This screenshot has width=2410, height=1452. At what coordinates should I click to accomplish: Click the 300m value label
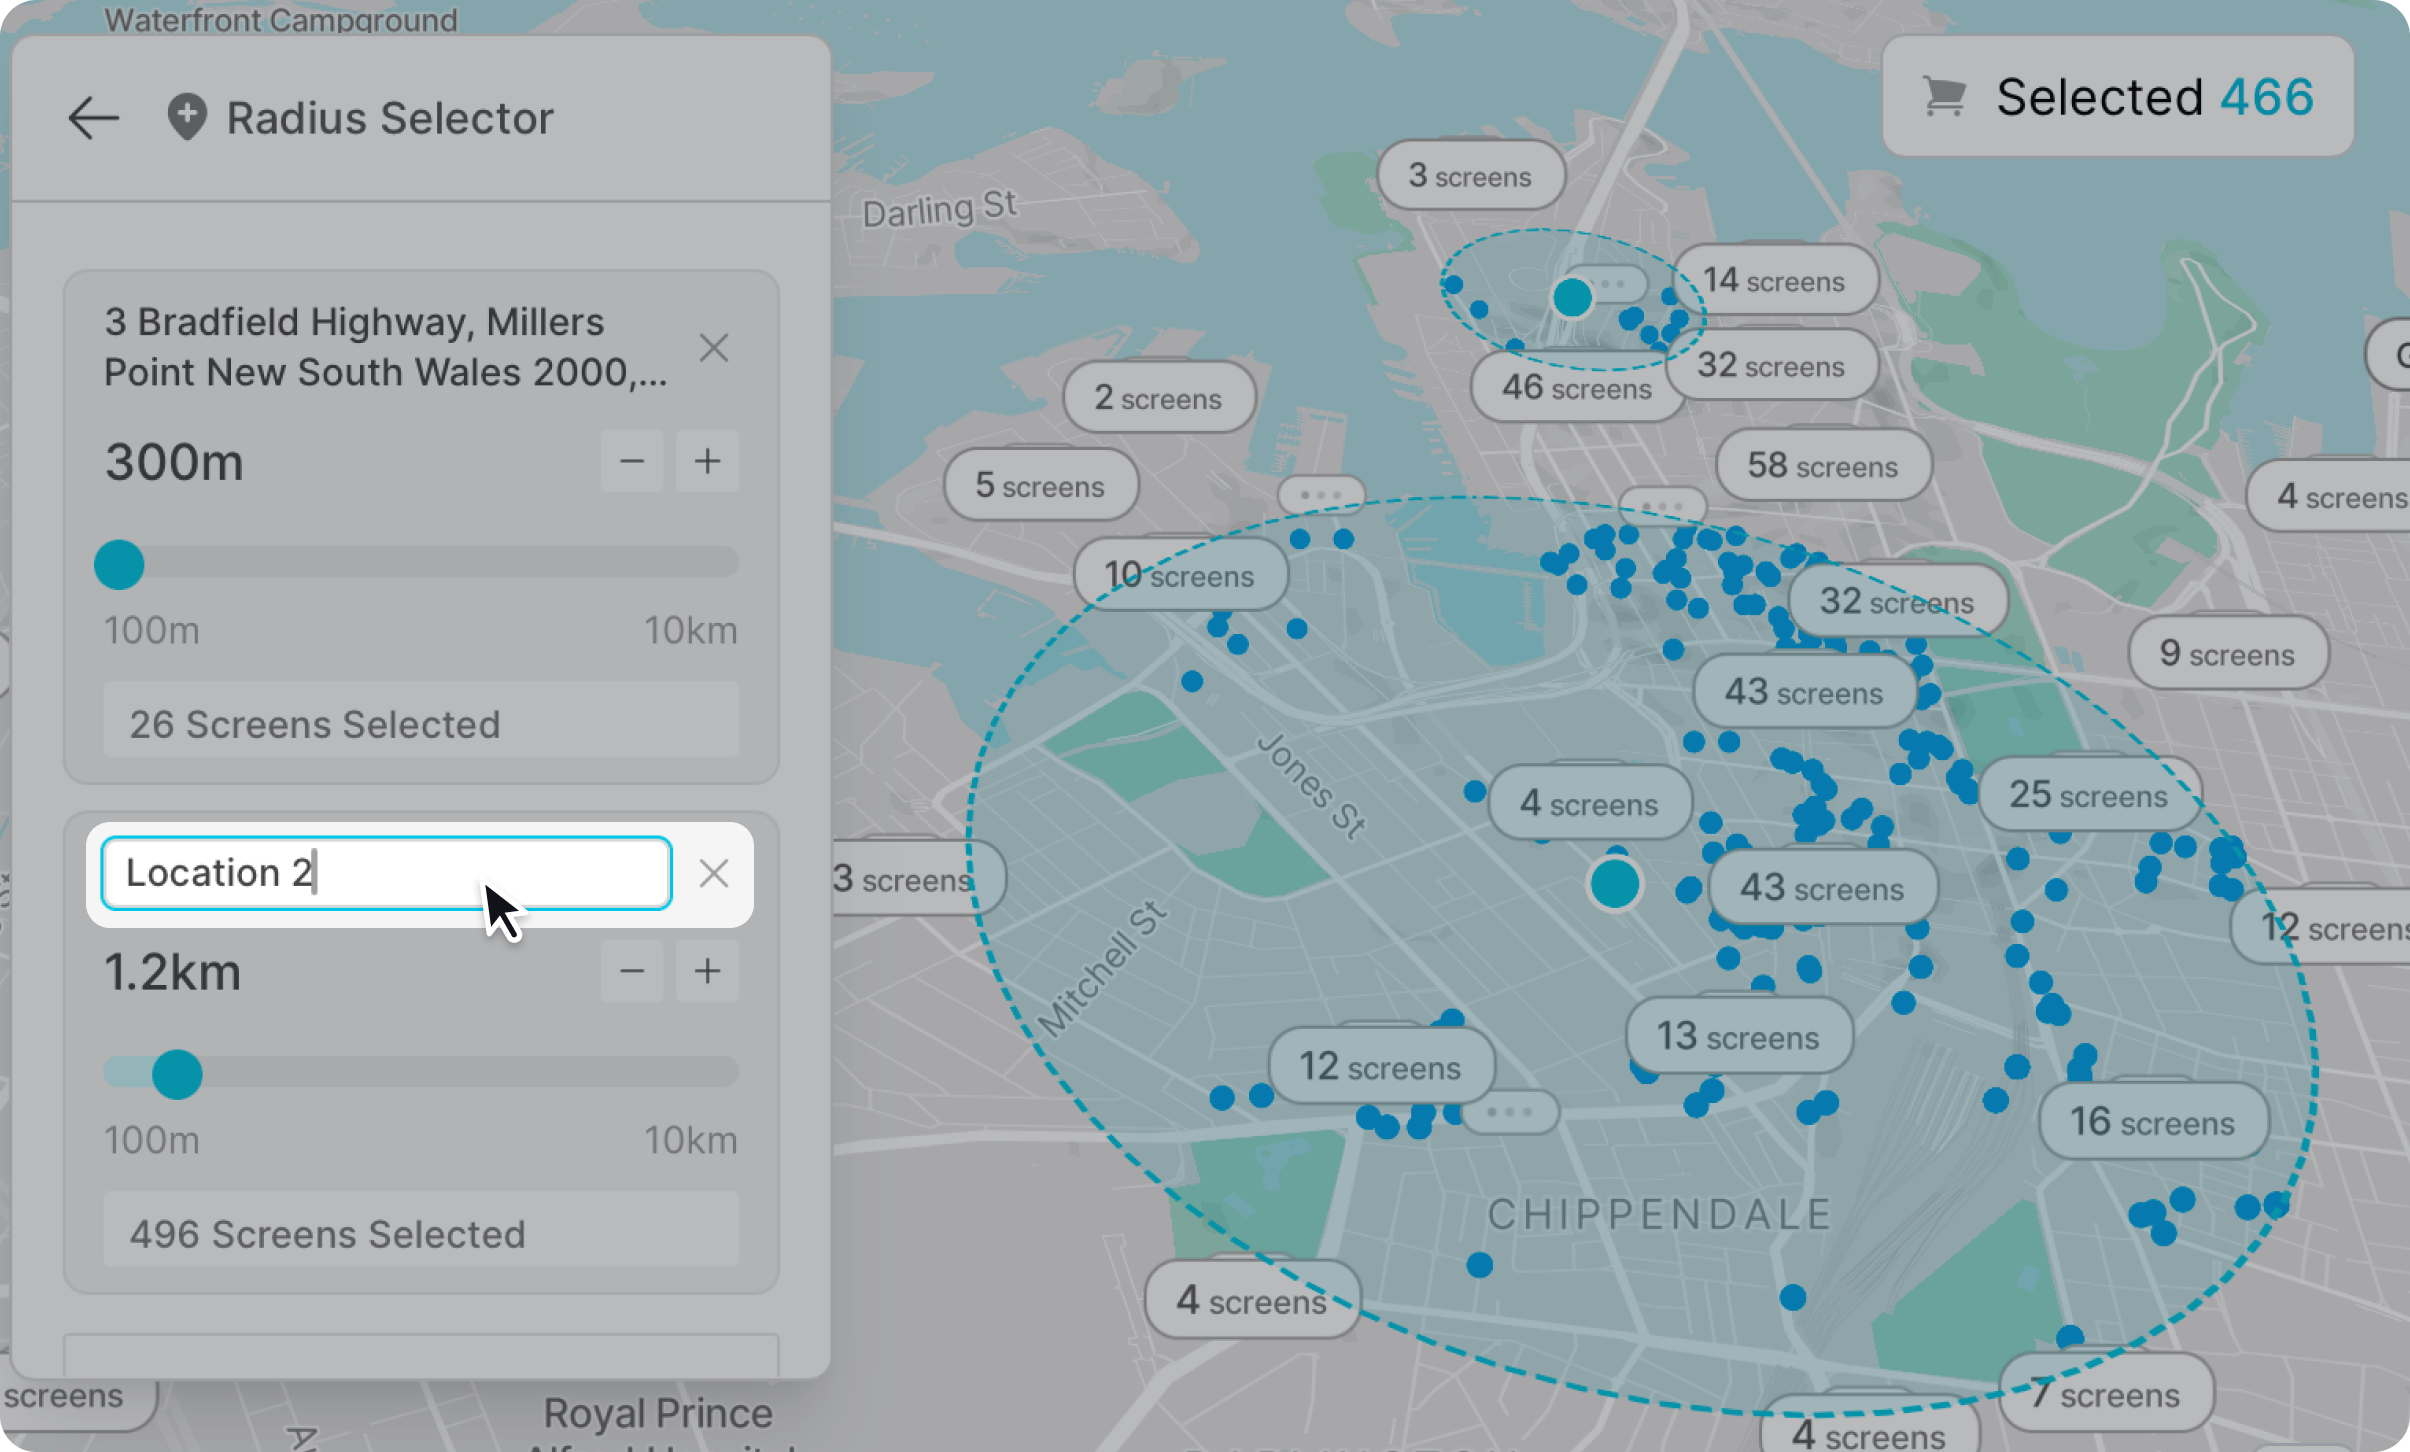[x=174, y=462]
